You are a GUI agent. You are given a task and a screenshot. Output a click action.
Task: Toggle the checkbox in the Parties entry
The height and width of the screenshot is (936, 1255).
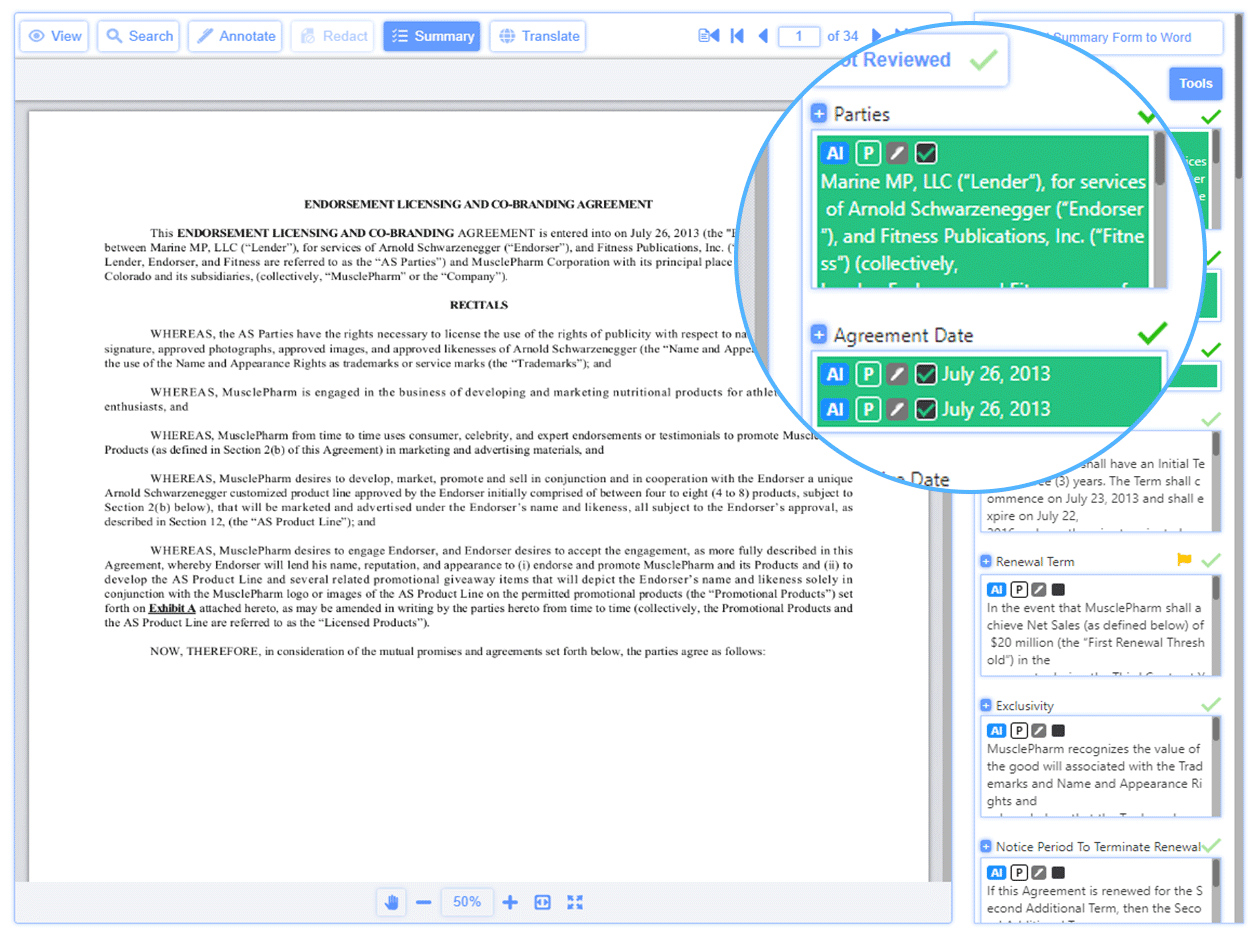[x=926, y=153]
